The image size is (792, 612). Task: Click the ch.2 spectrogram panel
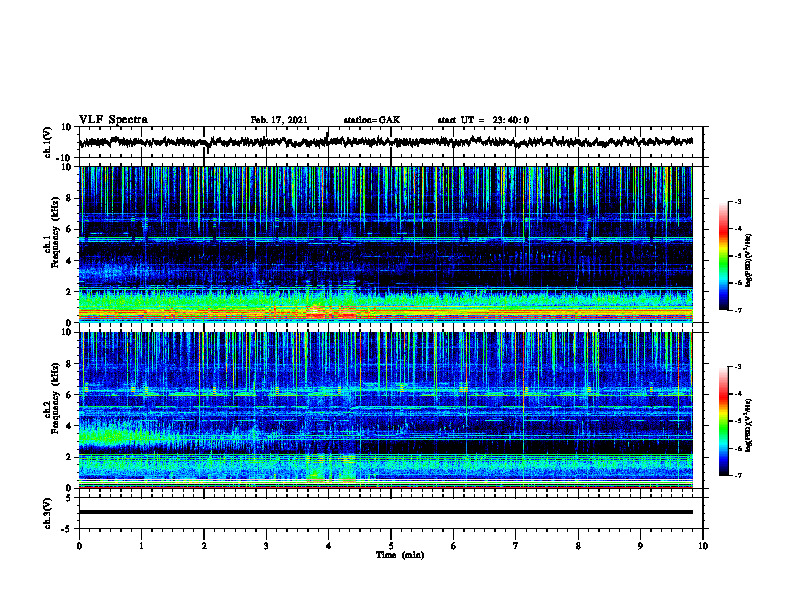[386, 410]
